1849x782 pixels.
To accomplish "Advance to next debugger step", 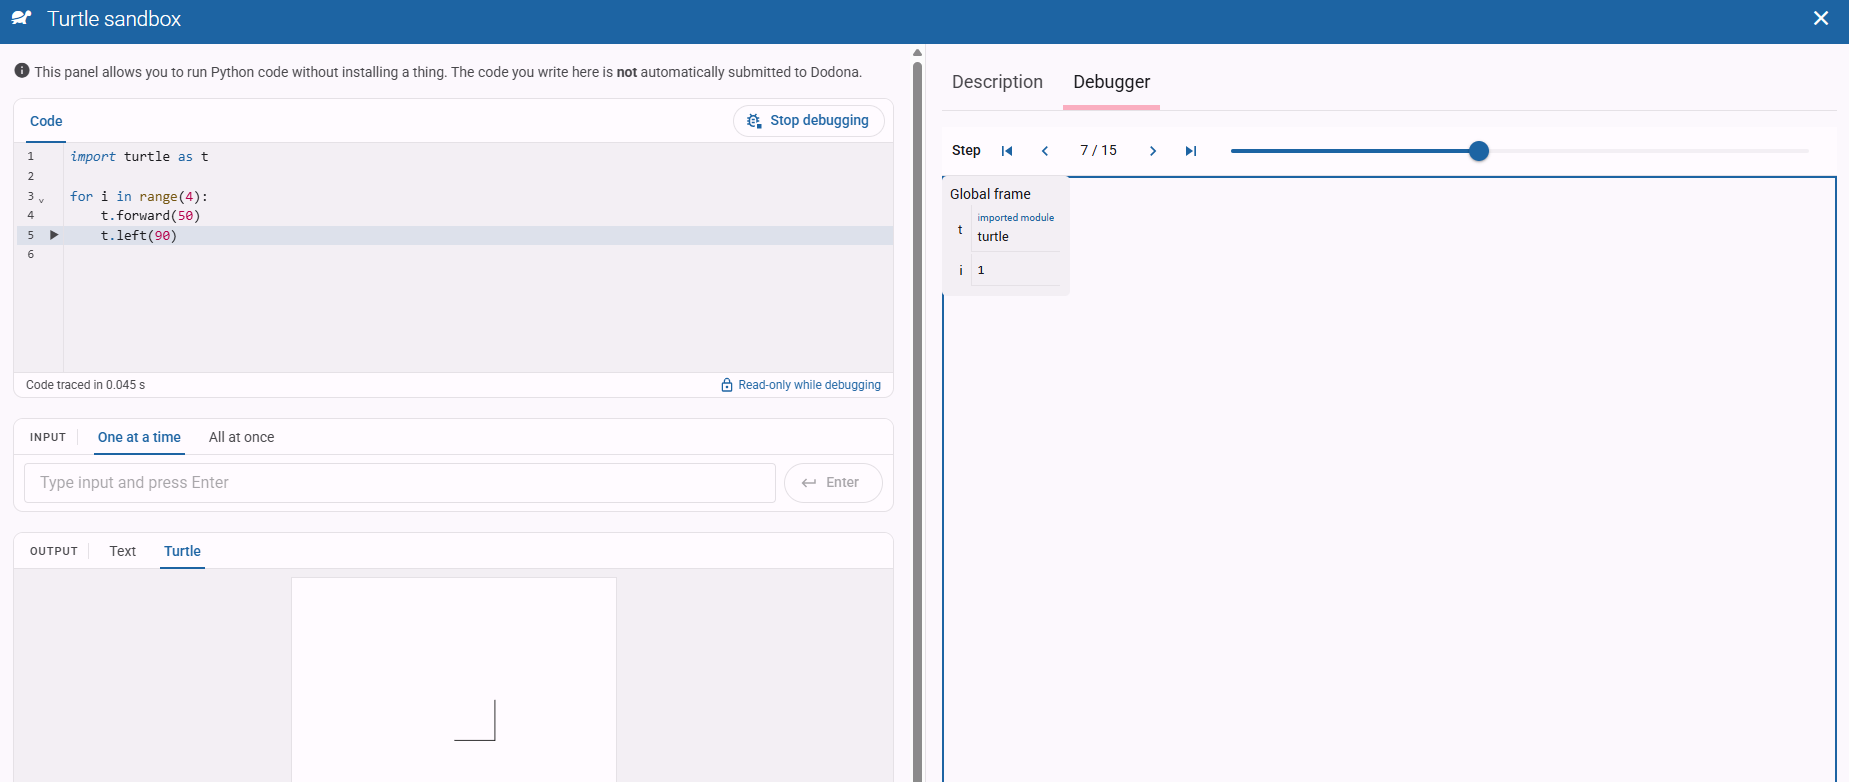I will pos(1153,151).
